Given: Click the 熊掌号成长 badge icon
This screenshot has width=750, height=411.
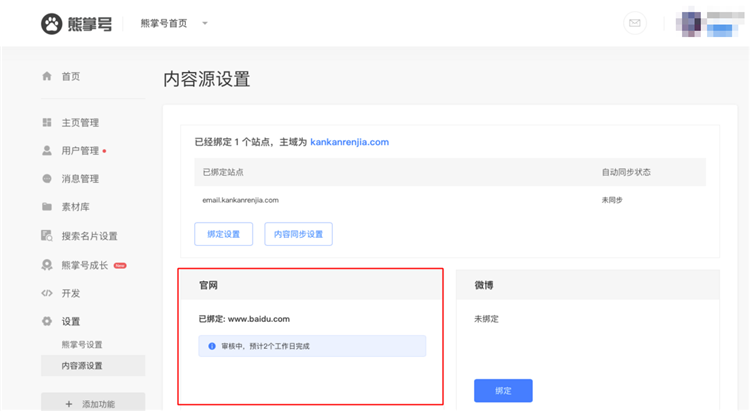Looking at the screenshot, I should pos(47,265).
